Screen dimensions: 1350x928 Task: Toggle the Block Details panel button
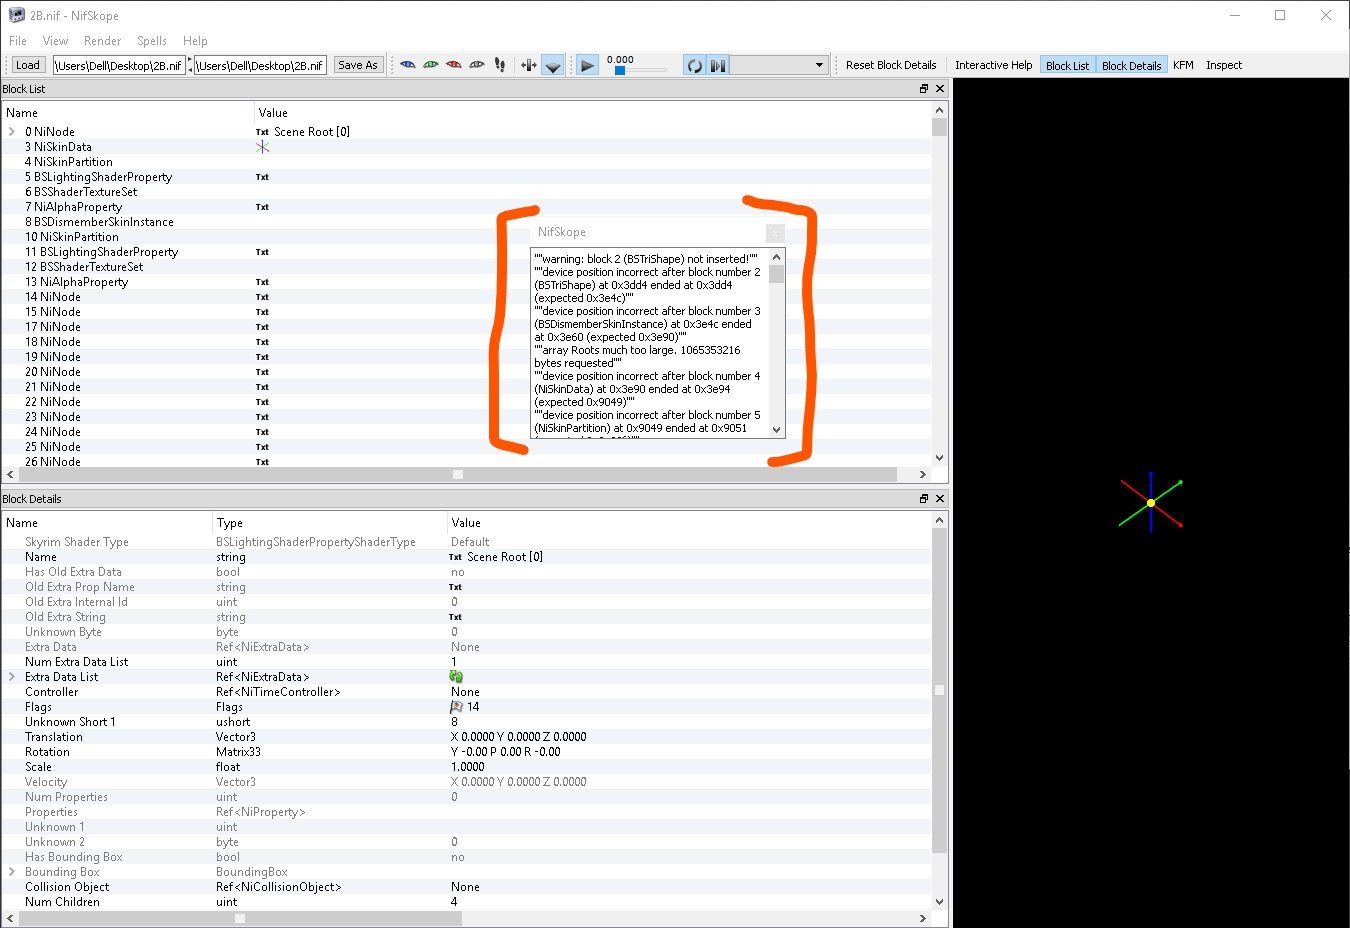coord(1131,65)
